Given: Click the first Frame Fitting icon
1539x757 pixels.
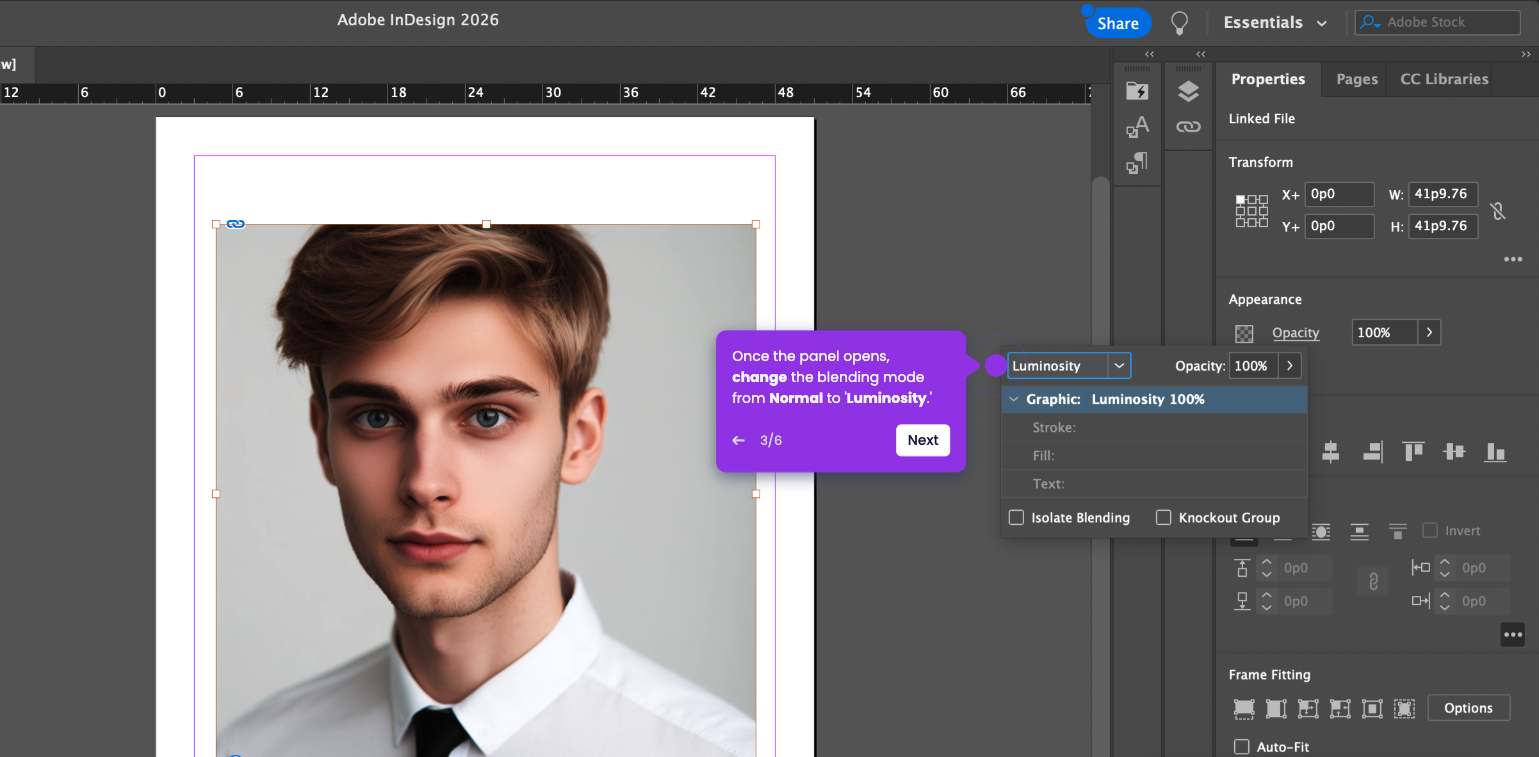Looking at the screenshot, I should pos(1244,708).
